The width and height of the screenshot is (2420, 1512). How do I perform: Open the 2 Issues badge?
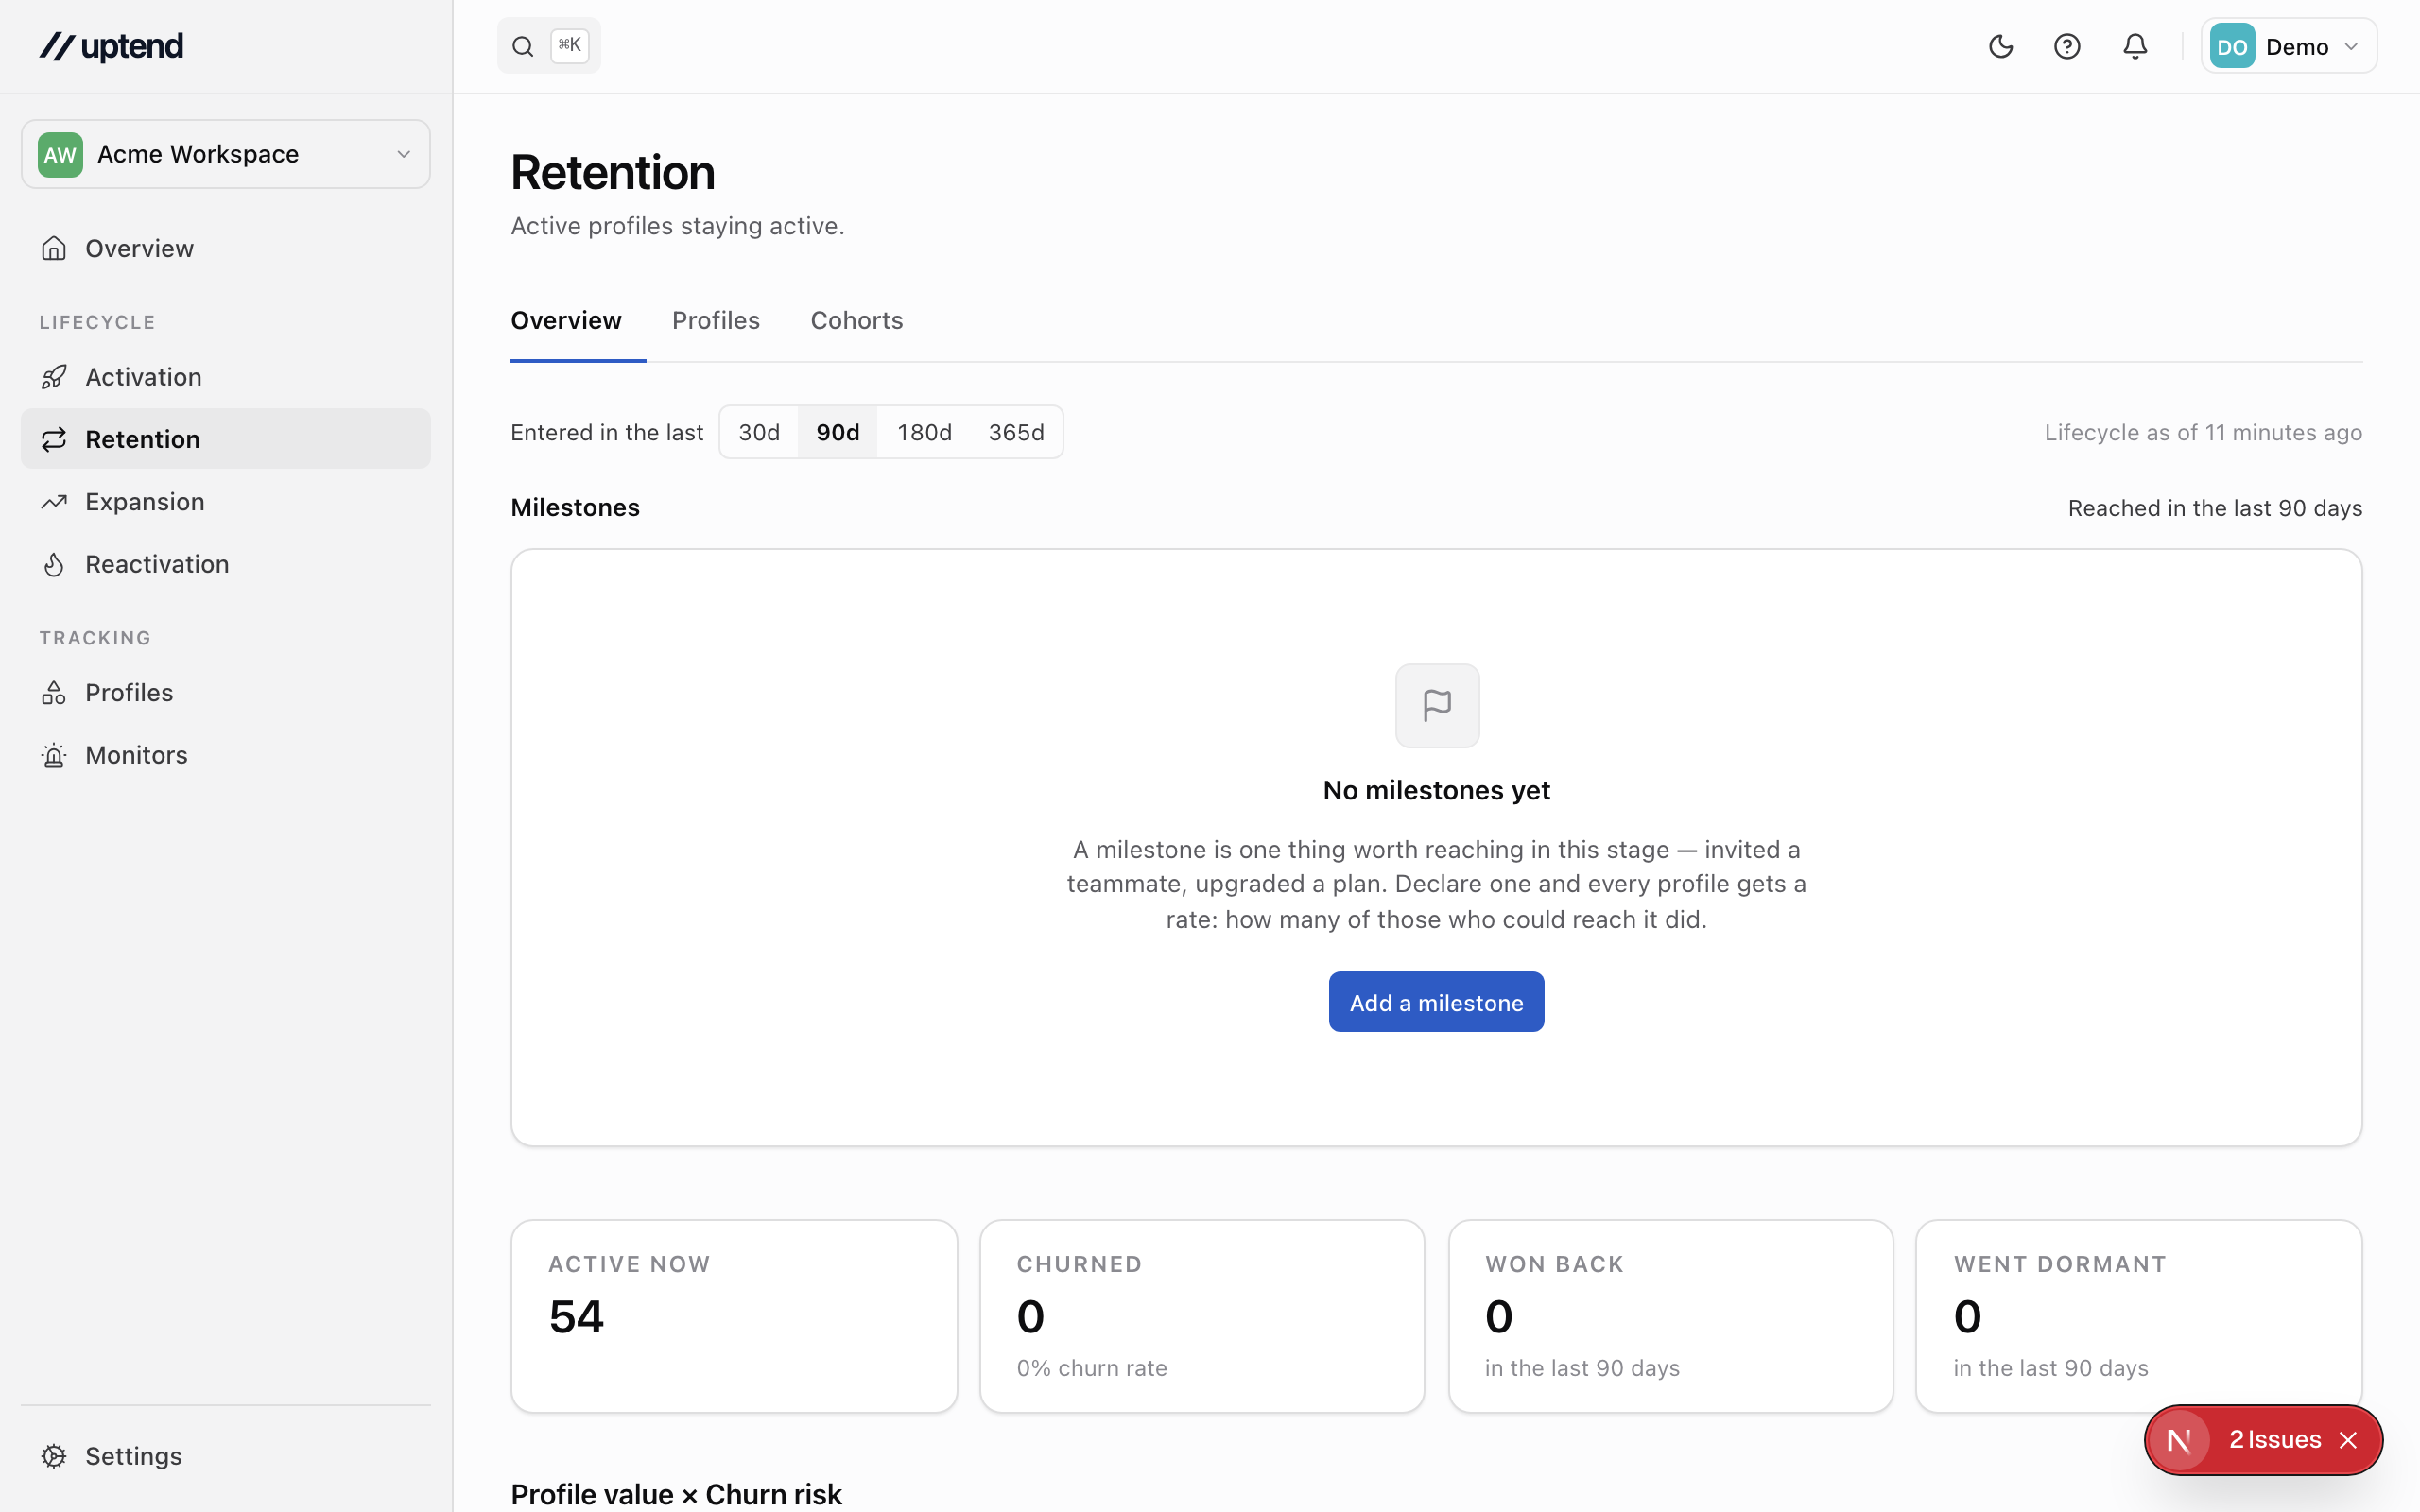pos(2275,1439)
